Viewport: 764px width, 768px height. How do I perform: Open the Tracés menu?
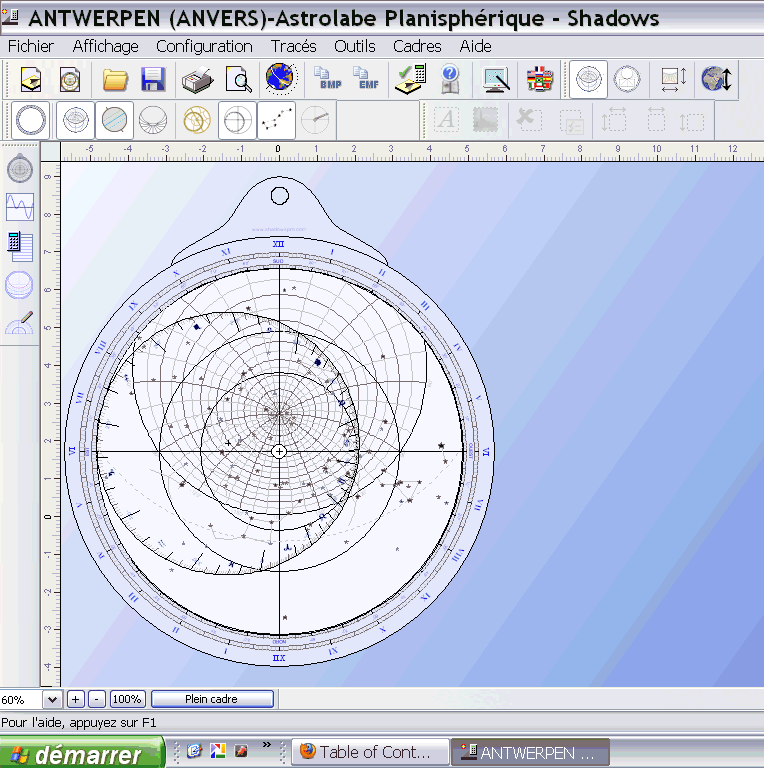click(x=293, y=46)
